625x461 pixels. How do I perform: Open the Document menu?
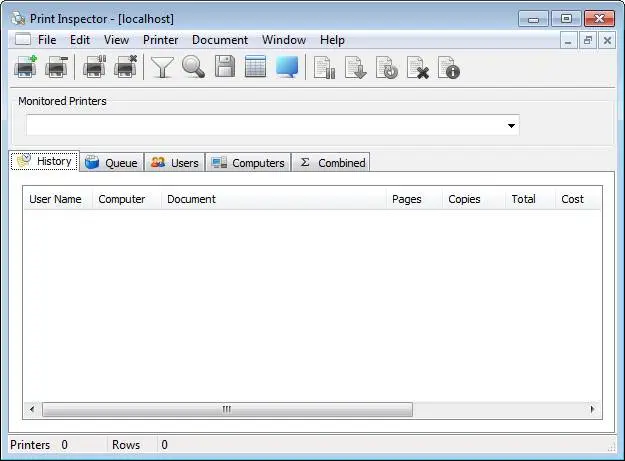[x=220, y=40]
